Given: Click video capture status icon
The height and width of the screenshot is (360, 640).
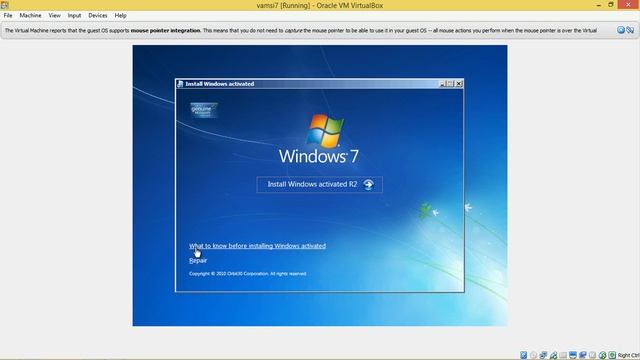Looking at the screenshot, I should (583, 355).
